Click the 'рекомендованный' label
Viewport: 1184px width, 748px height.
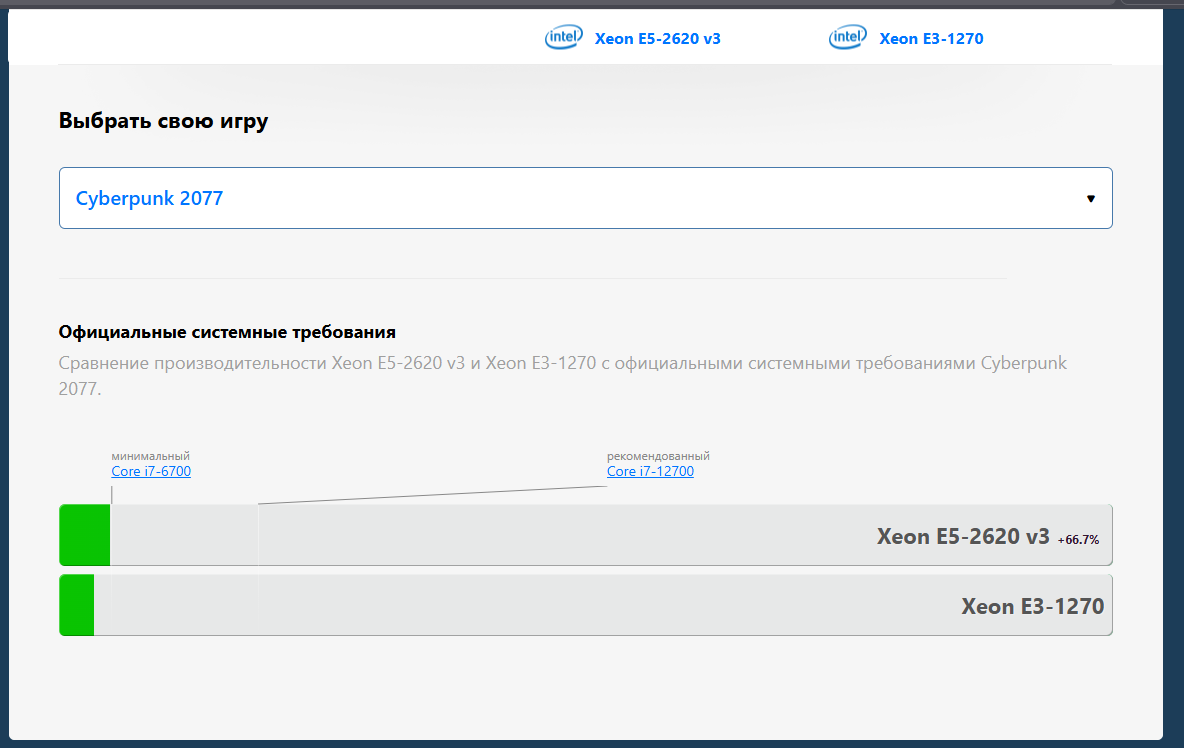pos(658,456)
